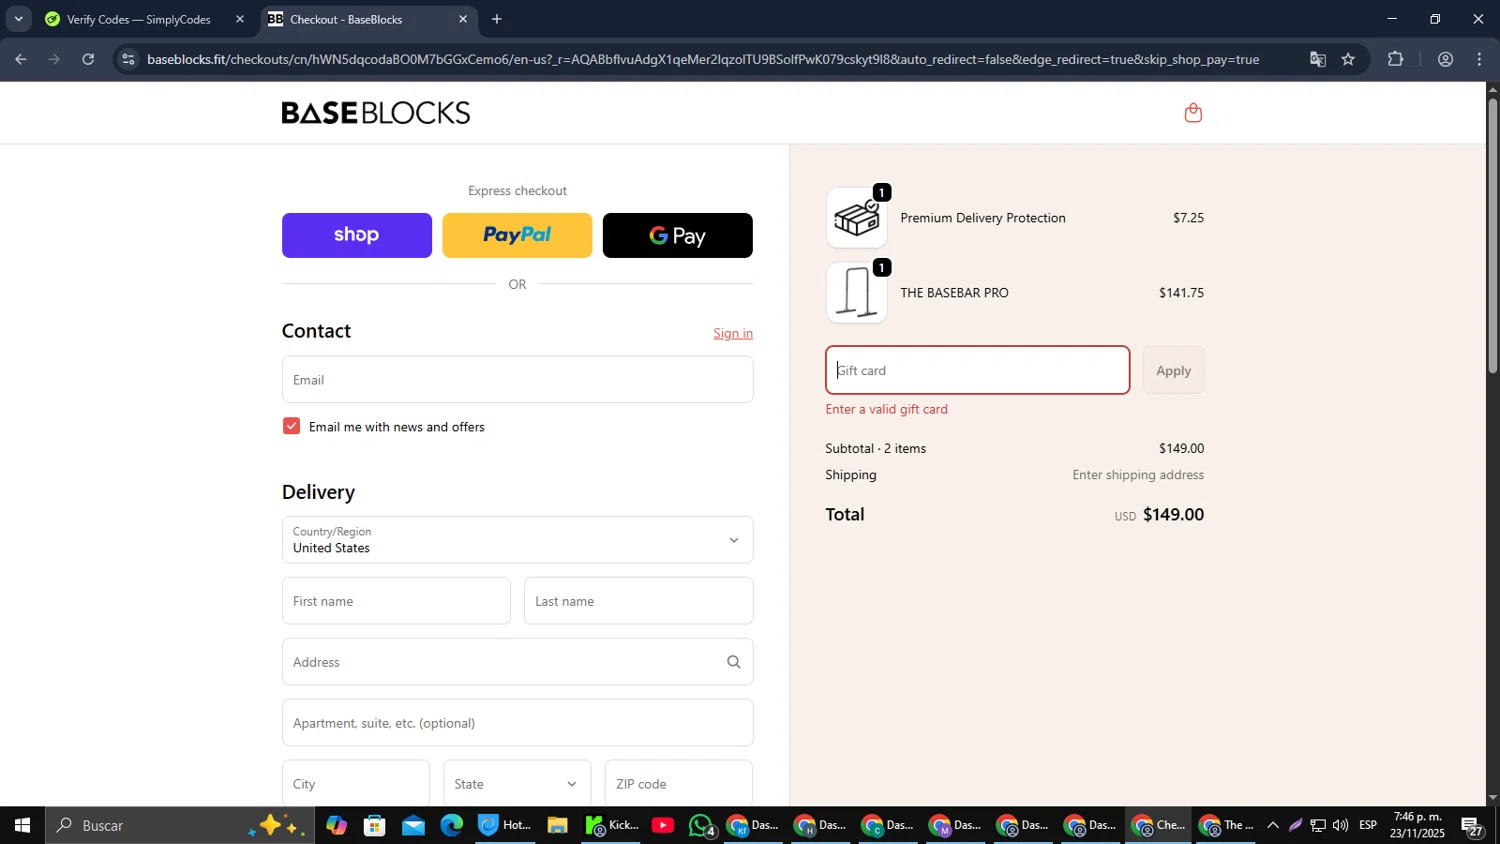This screenshot has width=1500, height=844.
Task: Open the Country/Region dropdown
Action: click(x=517, y=540)
